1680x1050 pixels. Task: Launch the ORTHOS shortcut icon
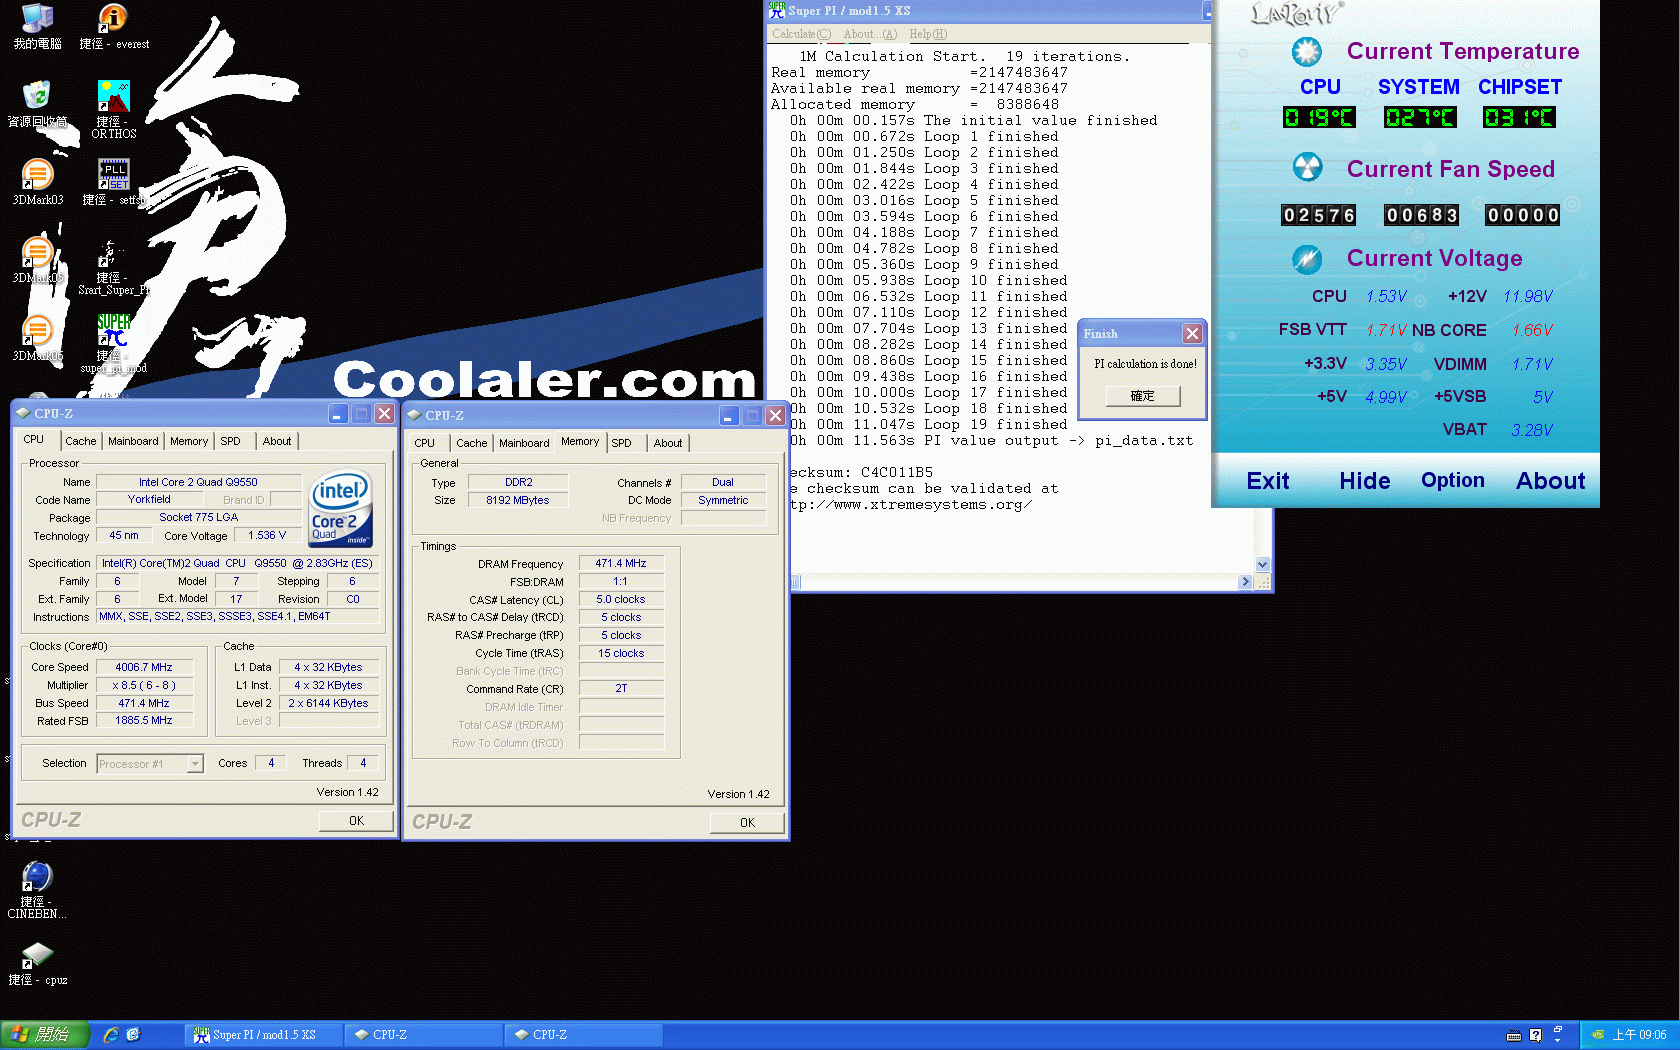click(x=113, y=96)
